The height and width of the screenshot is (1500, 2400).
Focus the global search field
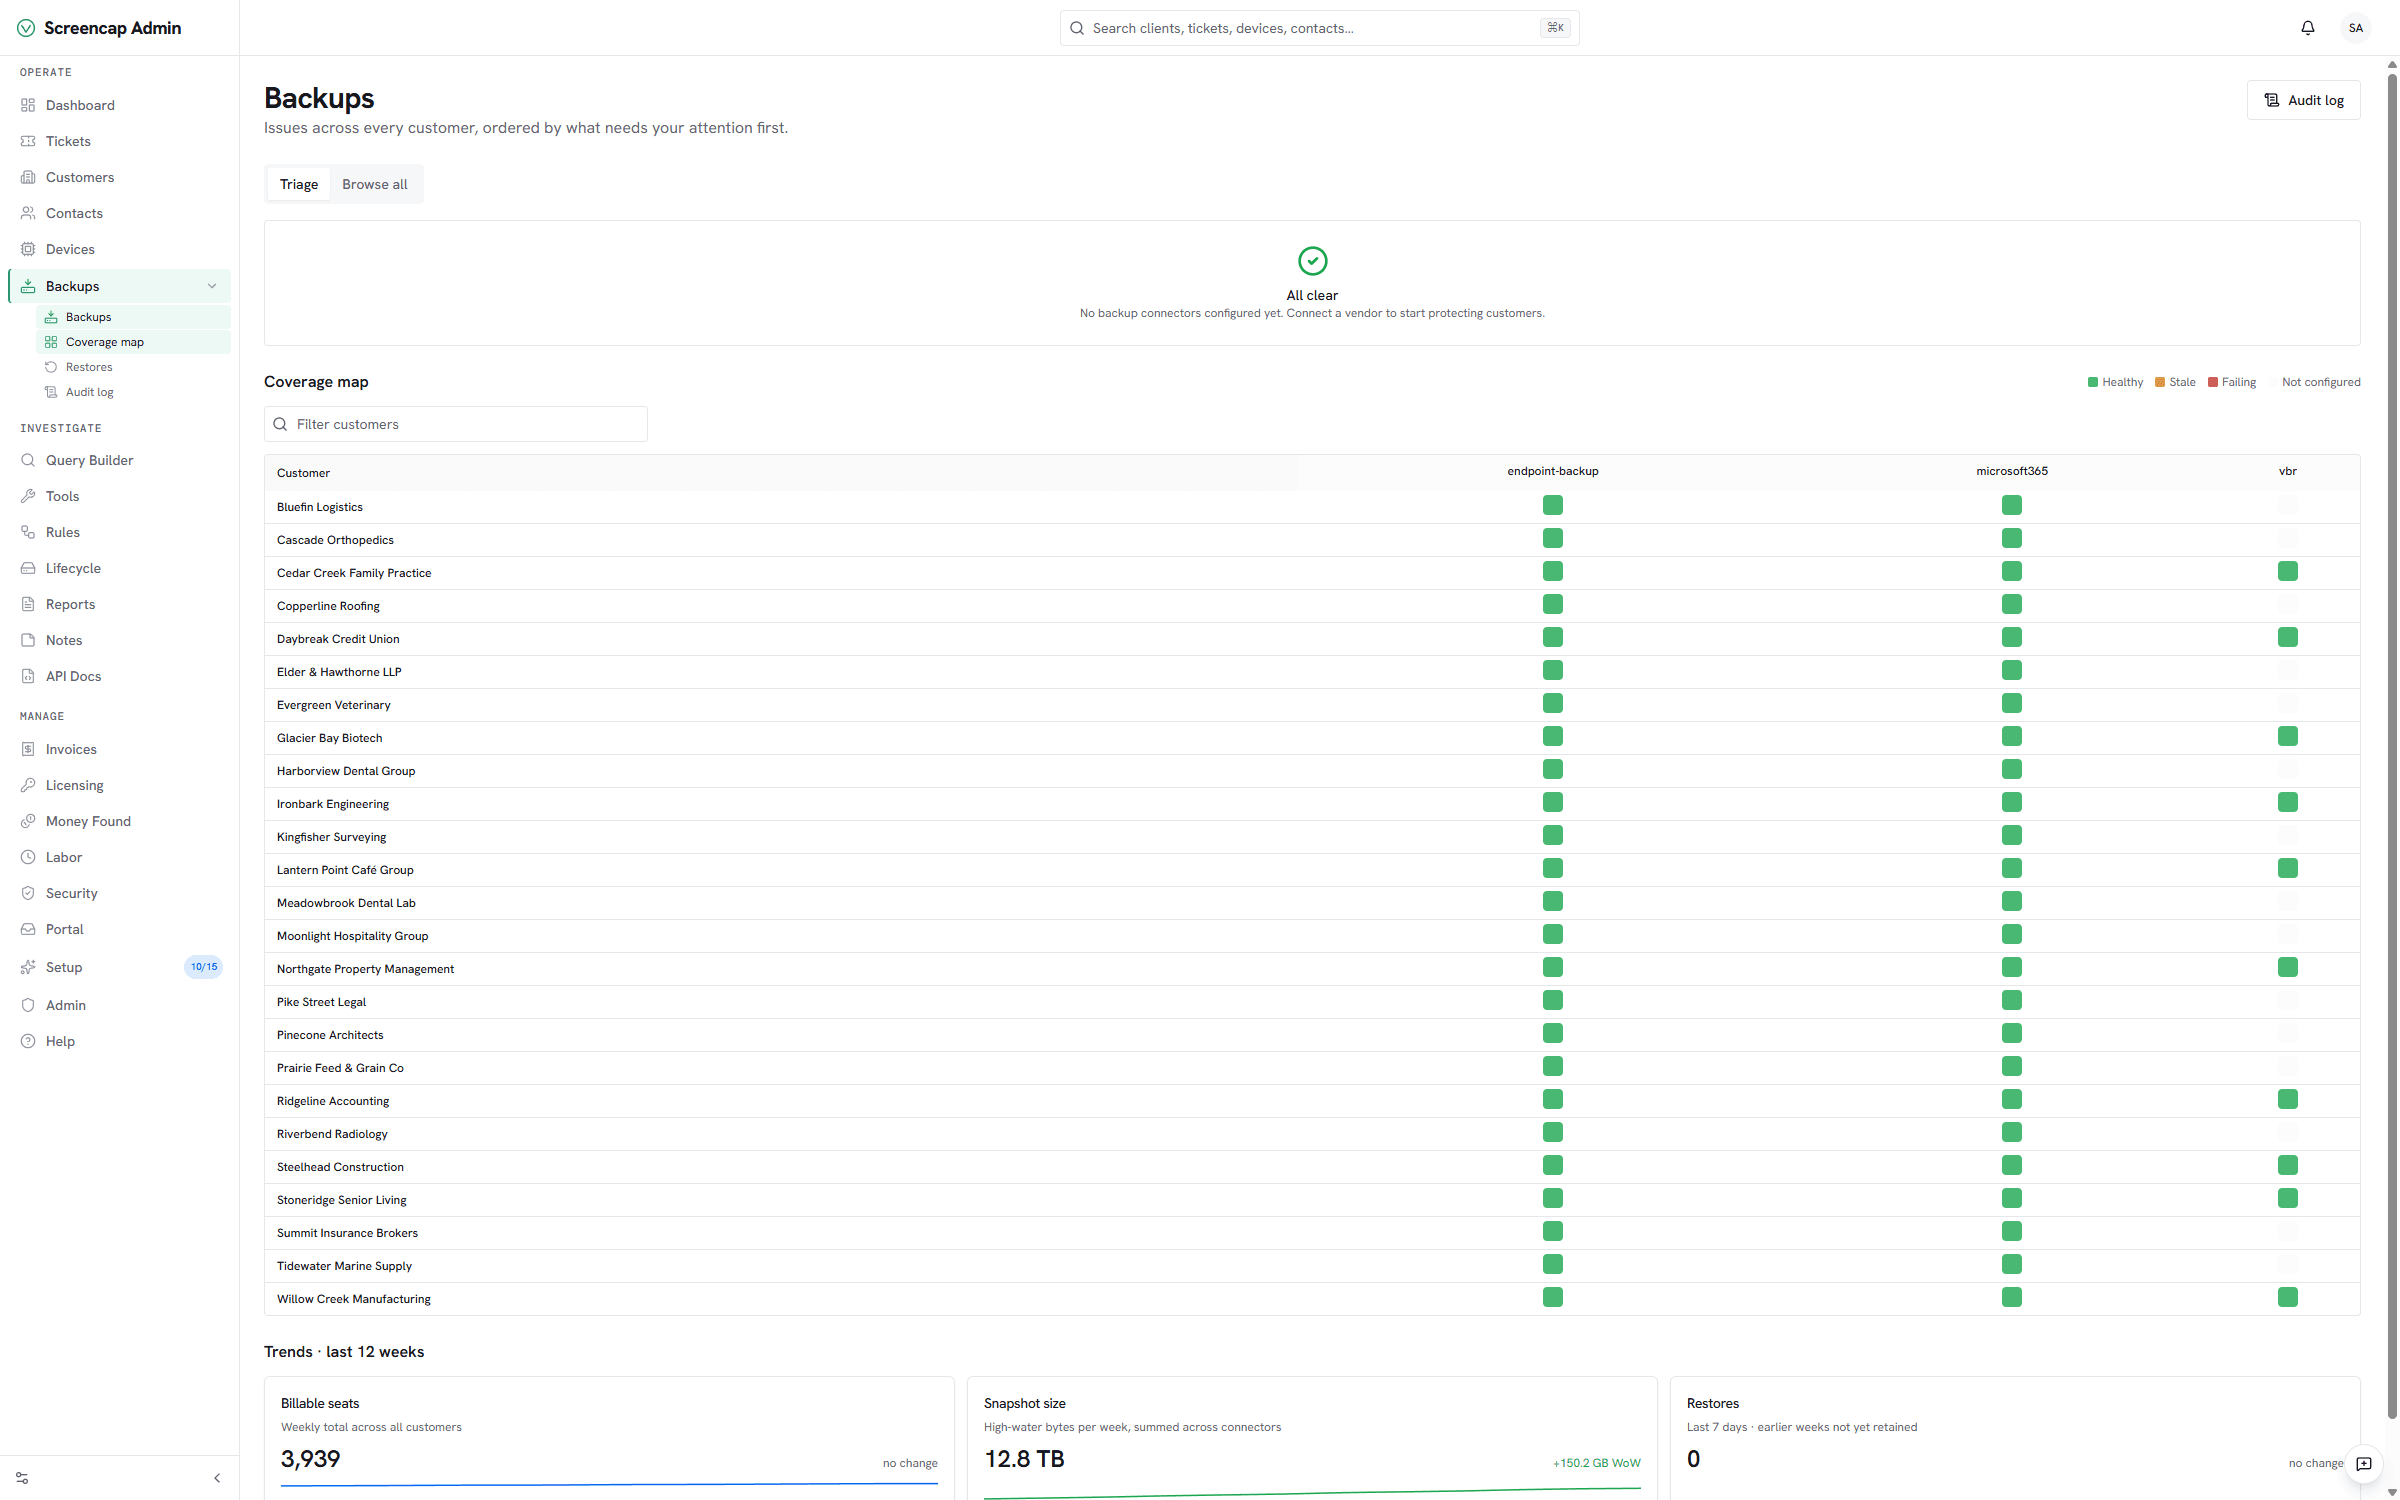coord(1319,28)
